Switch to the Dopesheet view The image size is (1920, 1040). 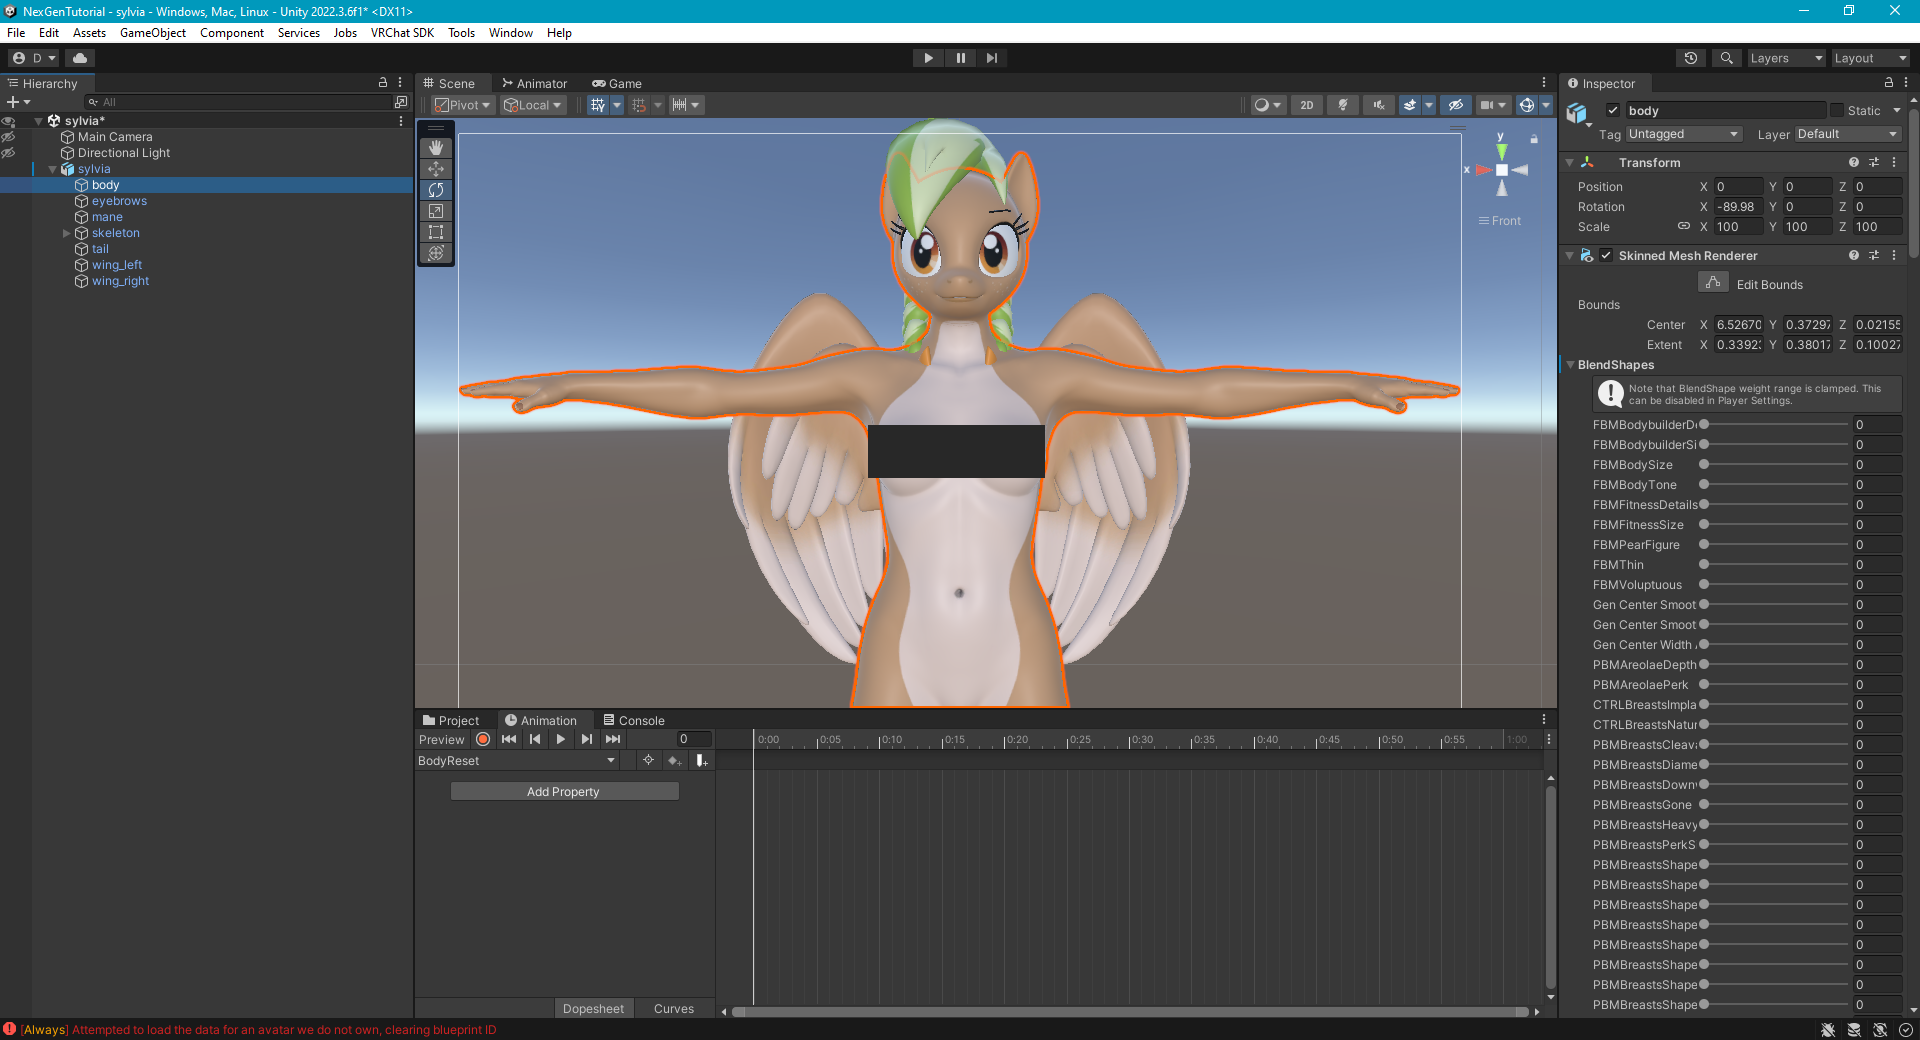click(x=593, y=1008)
